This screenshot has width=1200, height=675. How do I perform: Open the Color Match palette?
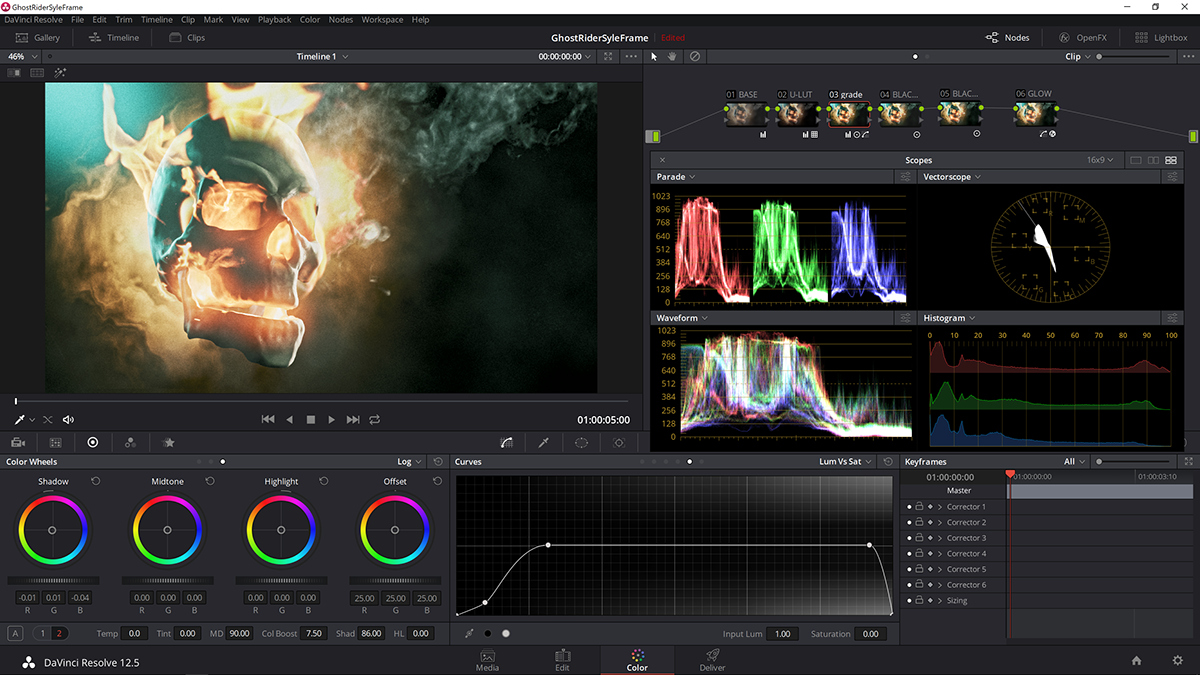(x=56, y=442)
